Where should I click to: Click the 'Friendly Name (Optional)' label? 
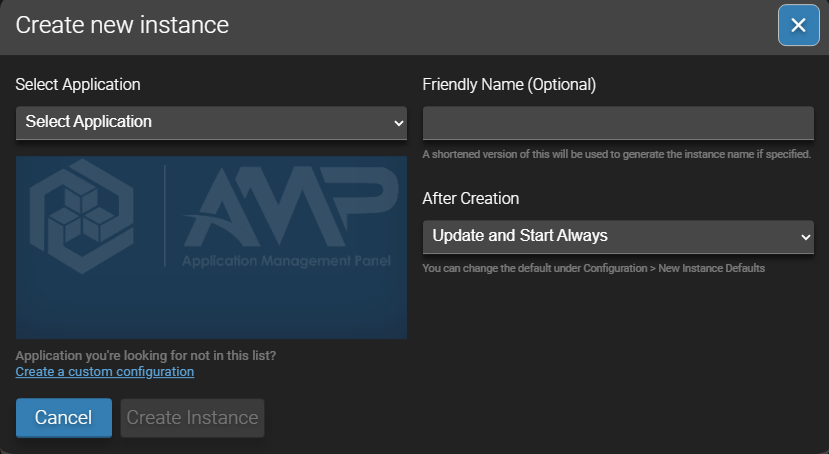509,85
